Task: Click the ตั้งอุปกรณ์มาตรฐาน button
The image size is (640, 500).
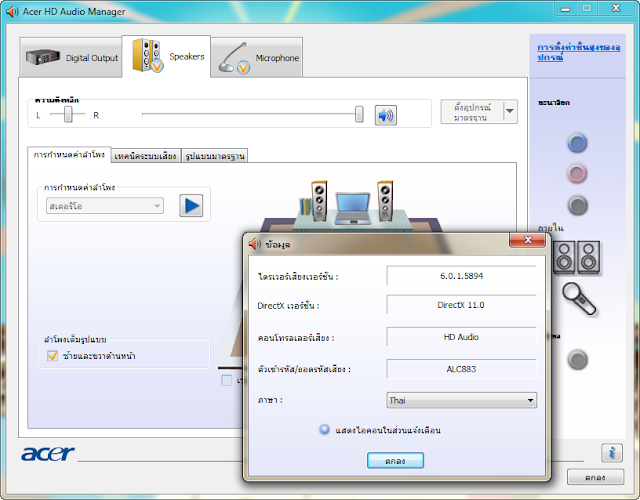Action: [472, 111]
